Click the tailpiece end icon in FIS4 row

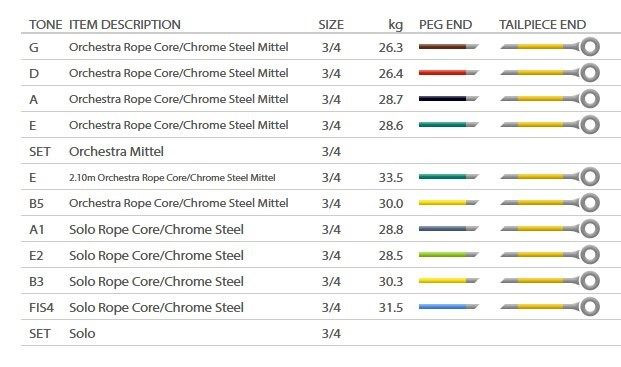[550, 307]
